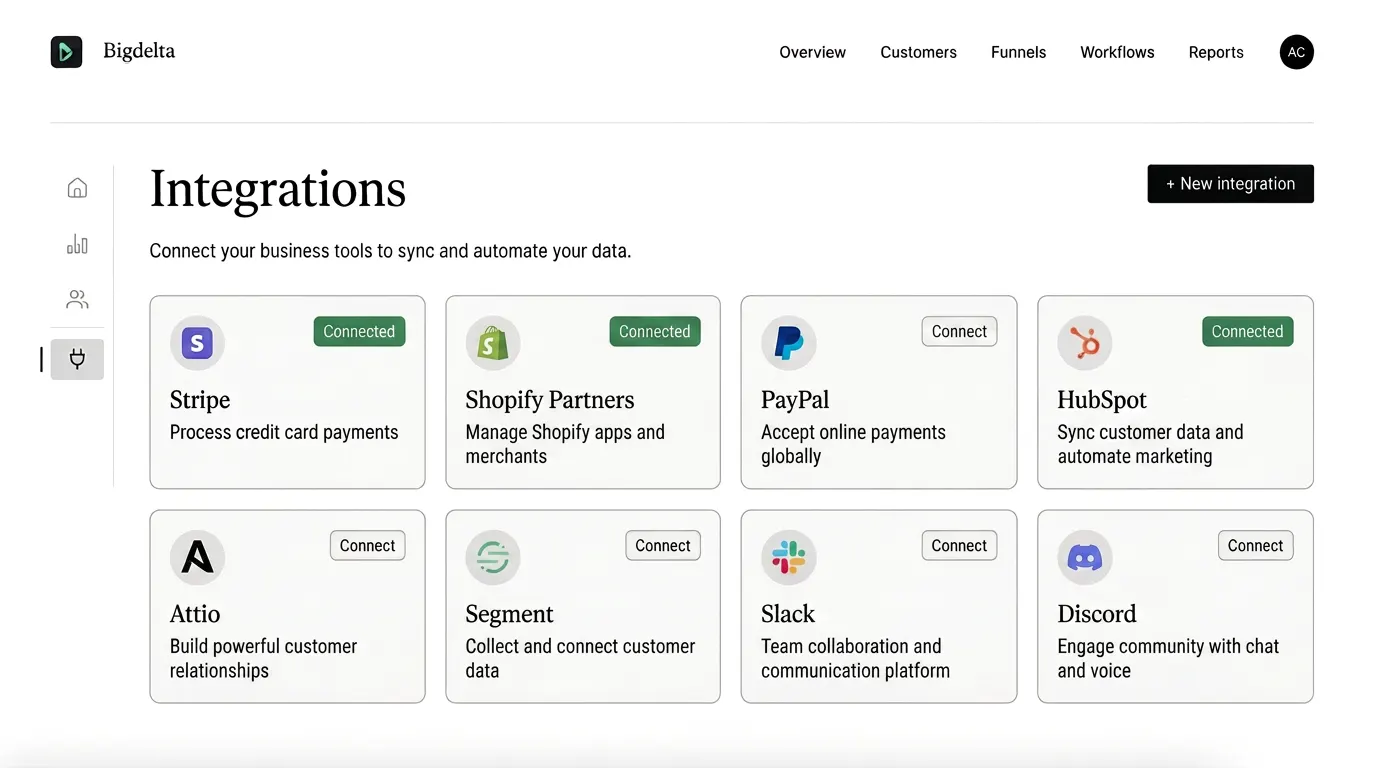
Task: Go to the Overview menu item
Action: pyautogui.click(x=813, y=52)
